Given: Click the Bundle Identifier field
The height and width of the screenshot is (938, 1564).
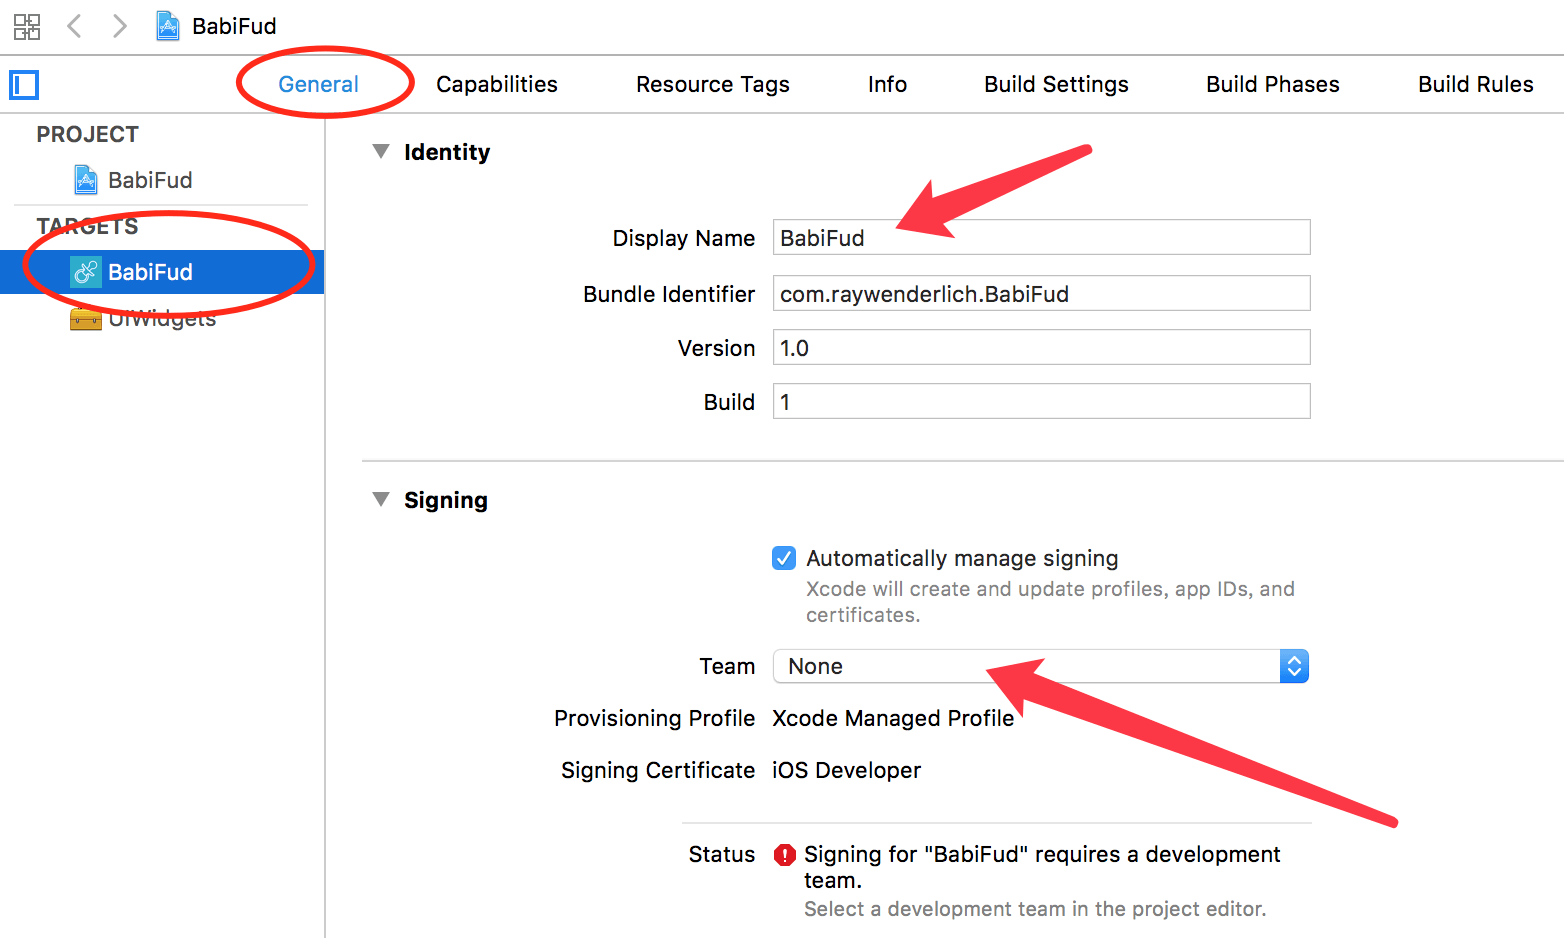Looking at the screenshot, I should 1041,294.
